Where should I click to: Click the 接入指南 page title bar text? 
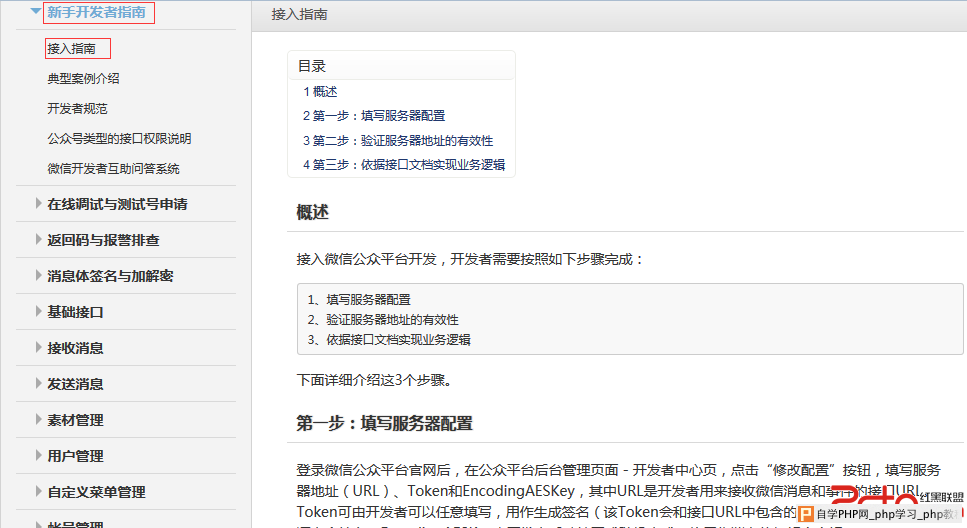point(299,14)
